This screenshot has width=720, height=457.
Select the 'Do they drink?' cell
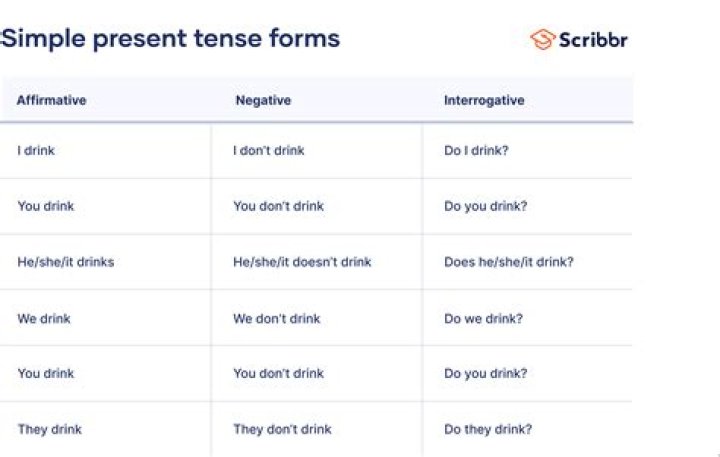coord(488,430)
